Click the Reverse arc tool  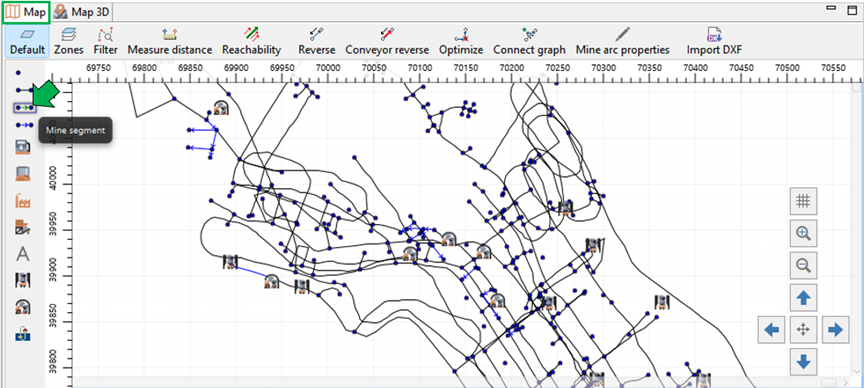[317, 42]
